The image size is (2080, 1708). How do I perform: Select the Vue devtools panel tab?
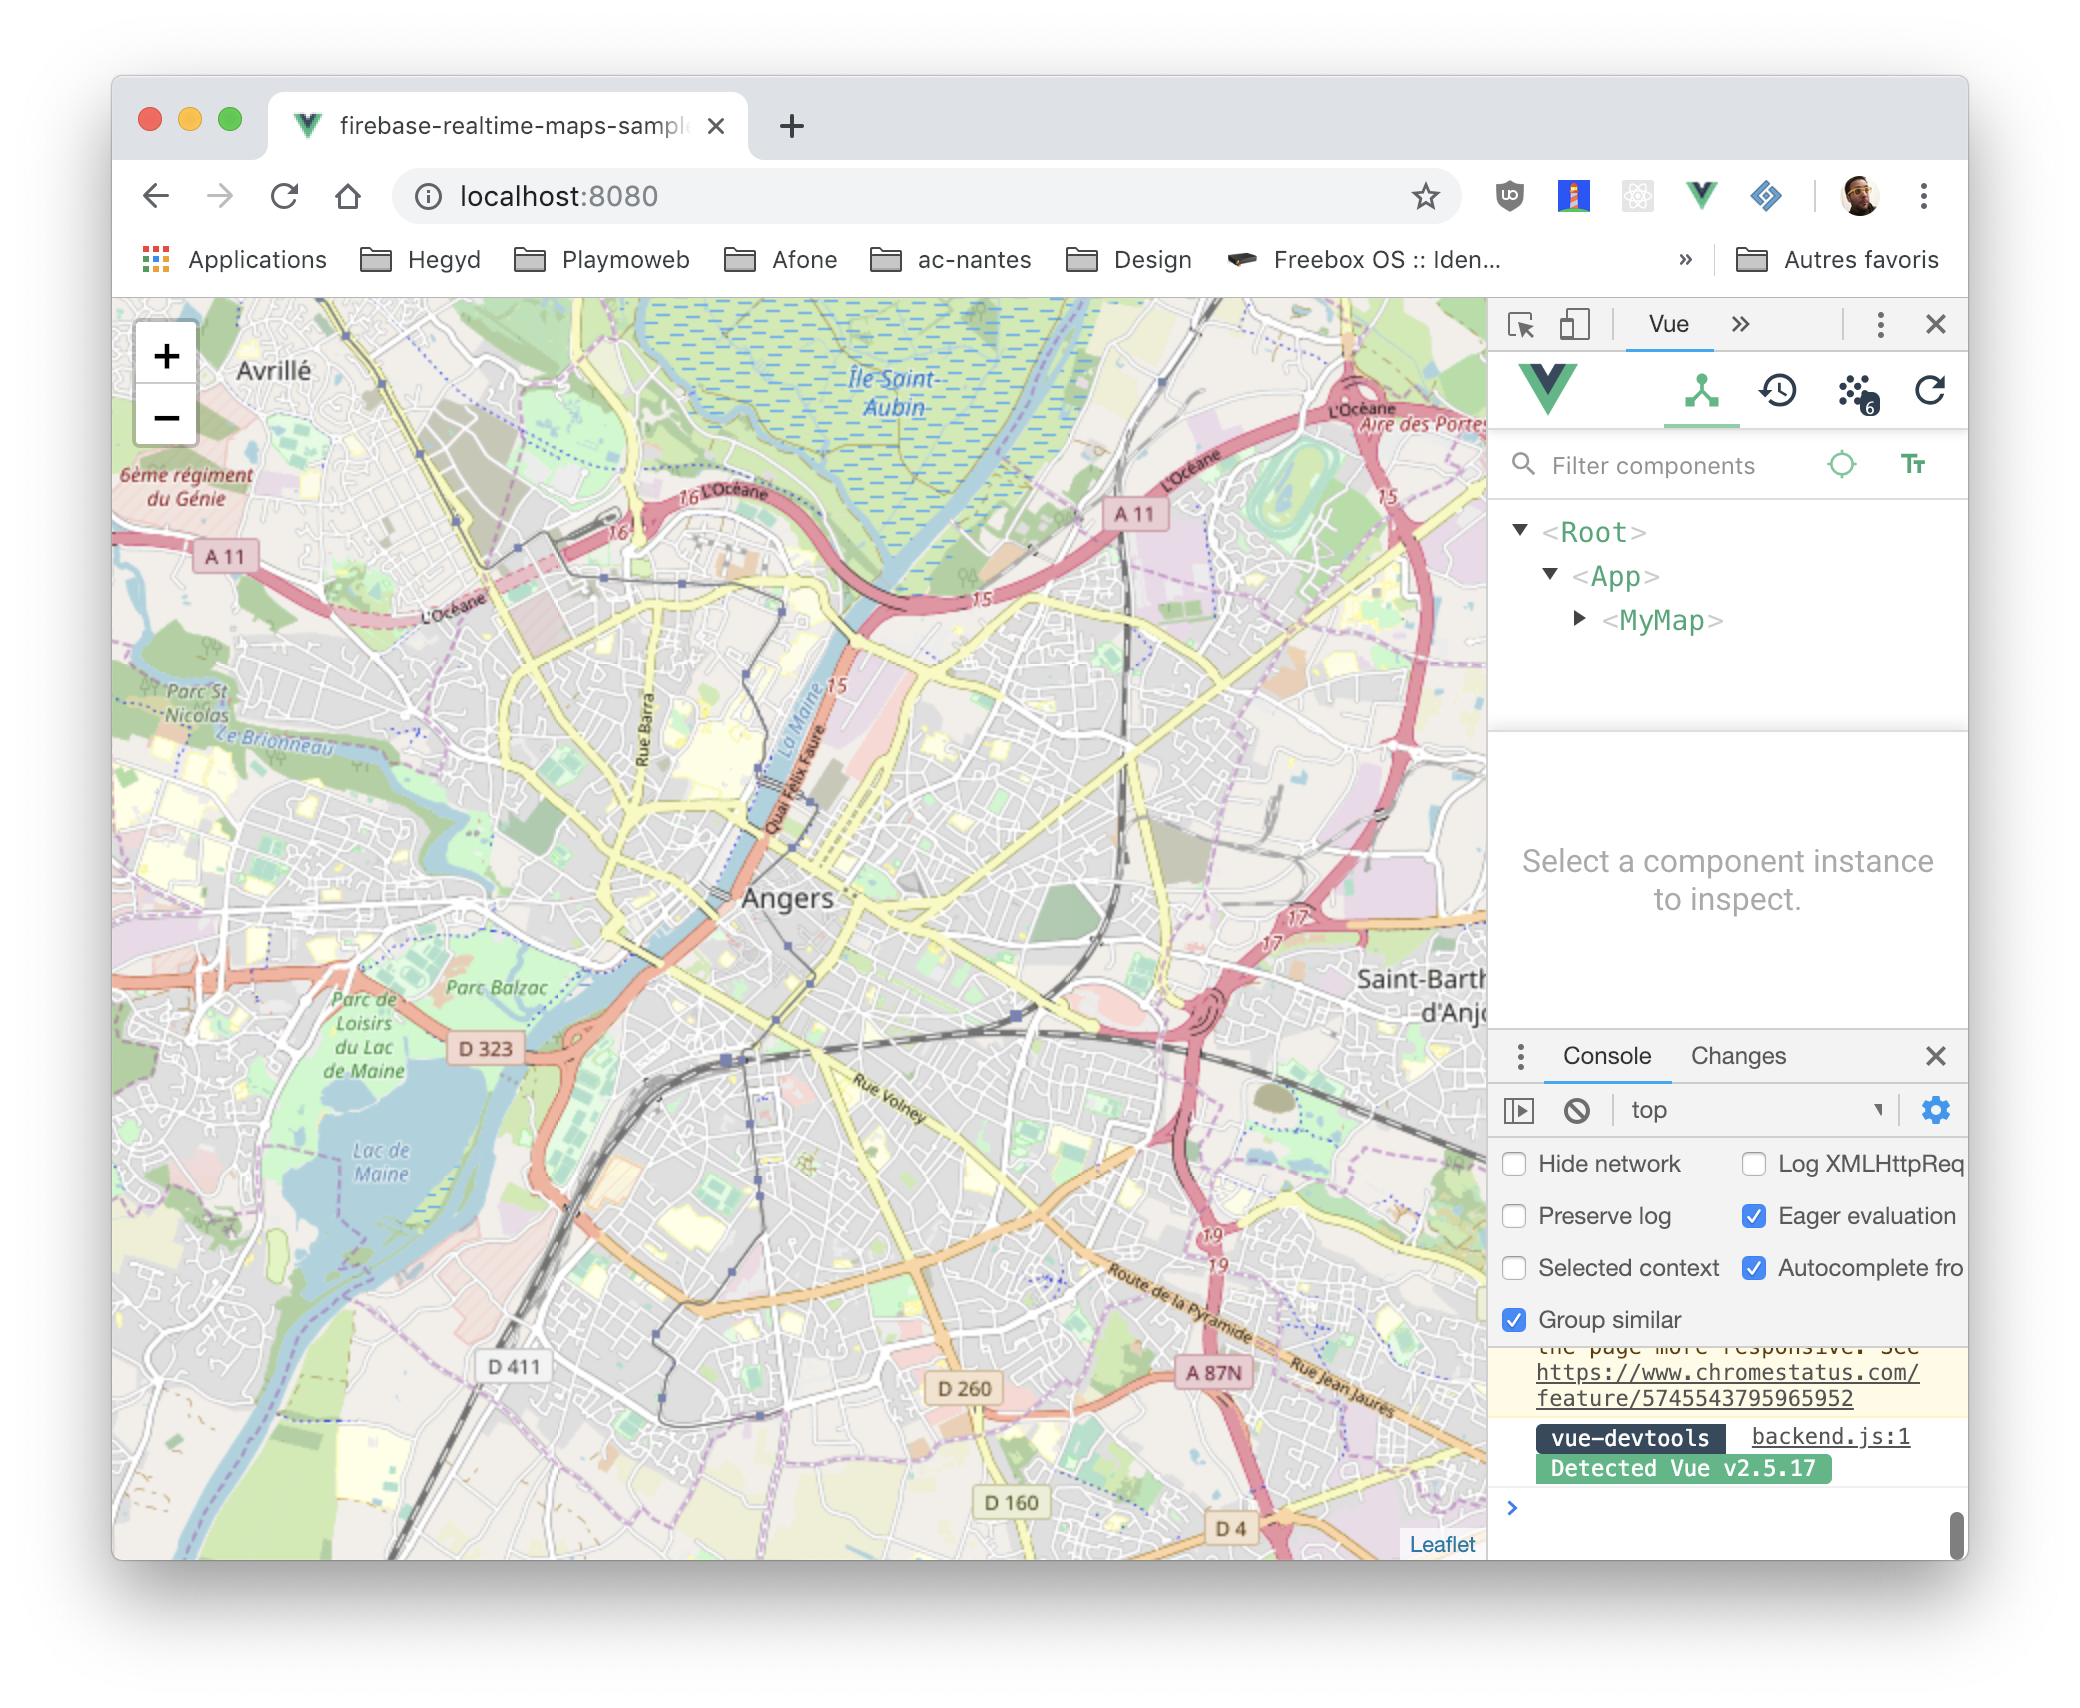[x=1668, y=325]
